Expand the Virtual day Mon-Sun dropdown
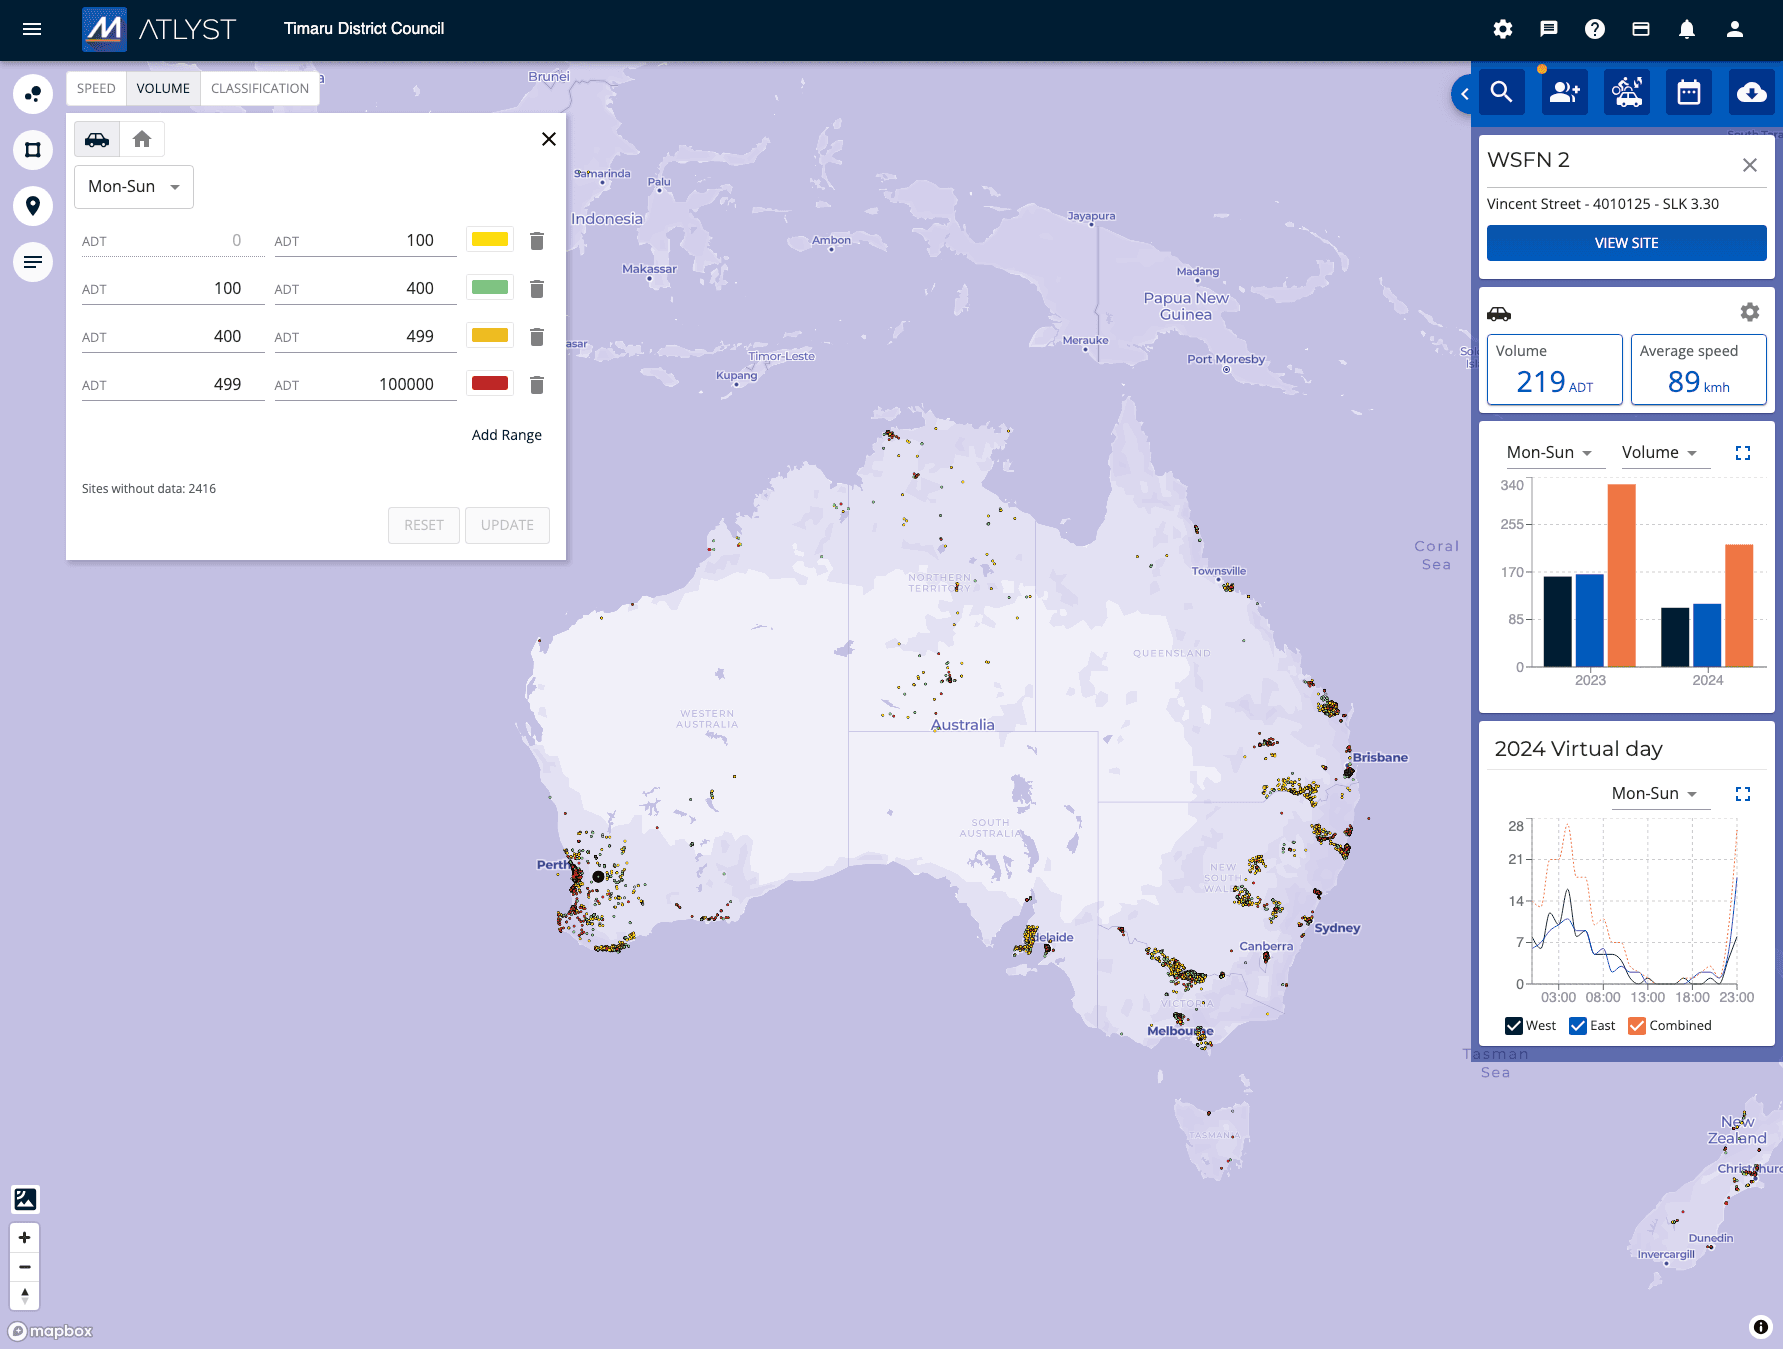This screenshot has height=1350, width=1783. tap(1654, 794)
